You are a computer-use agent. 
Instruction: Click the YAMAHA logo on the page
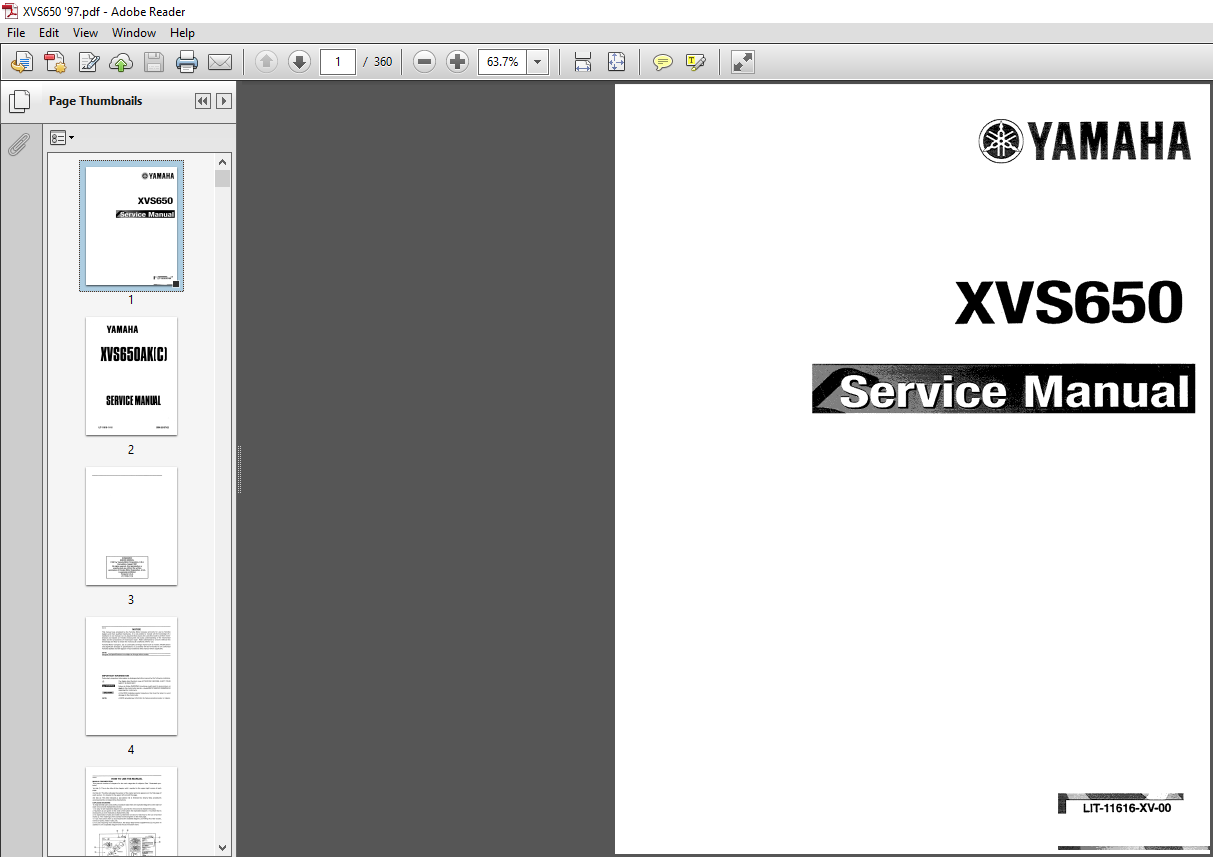point(1084,141)
